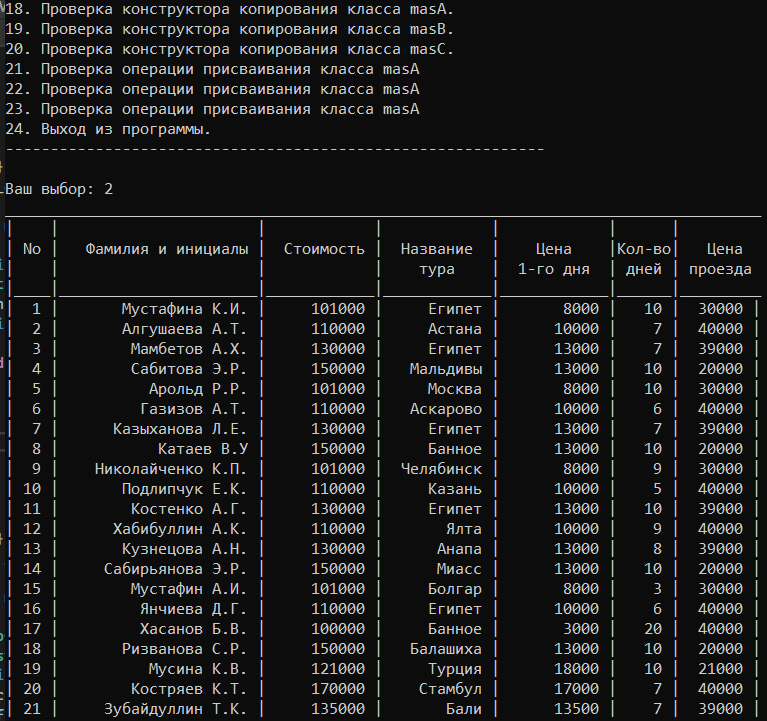Click tour name 'Турция'
Viewport: 767px width, 721px height.
455,670
